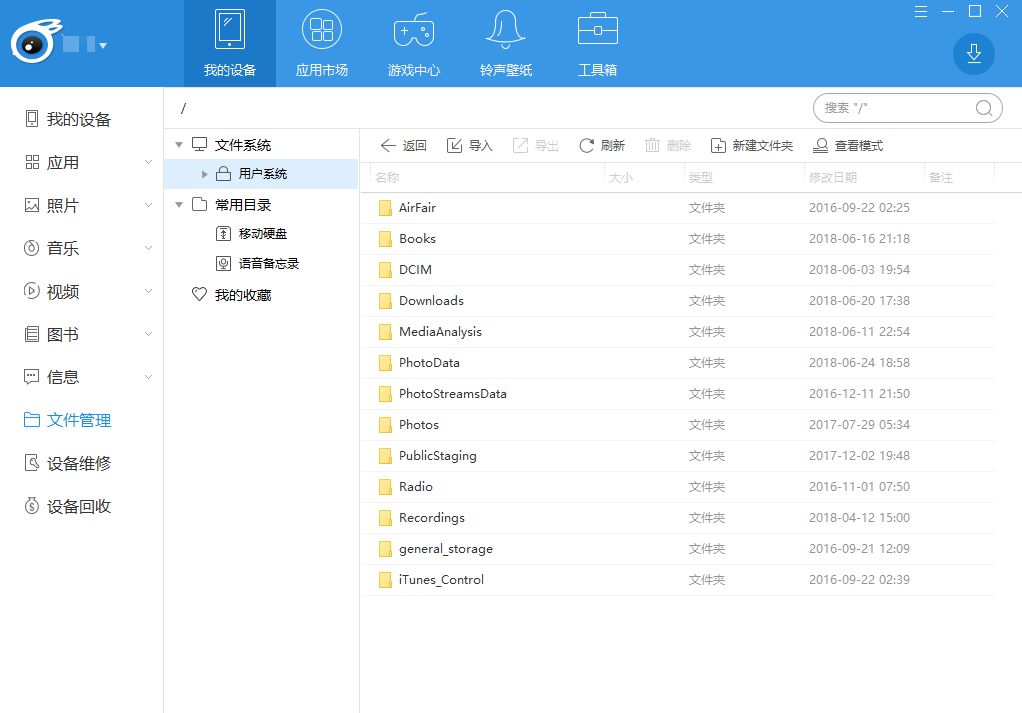Open the Toolbox (工具箱) tab

(x=598, y=43)
